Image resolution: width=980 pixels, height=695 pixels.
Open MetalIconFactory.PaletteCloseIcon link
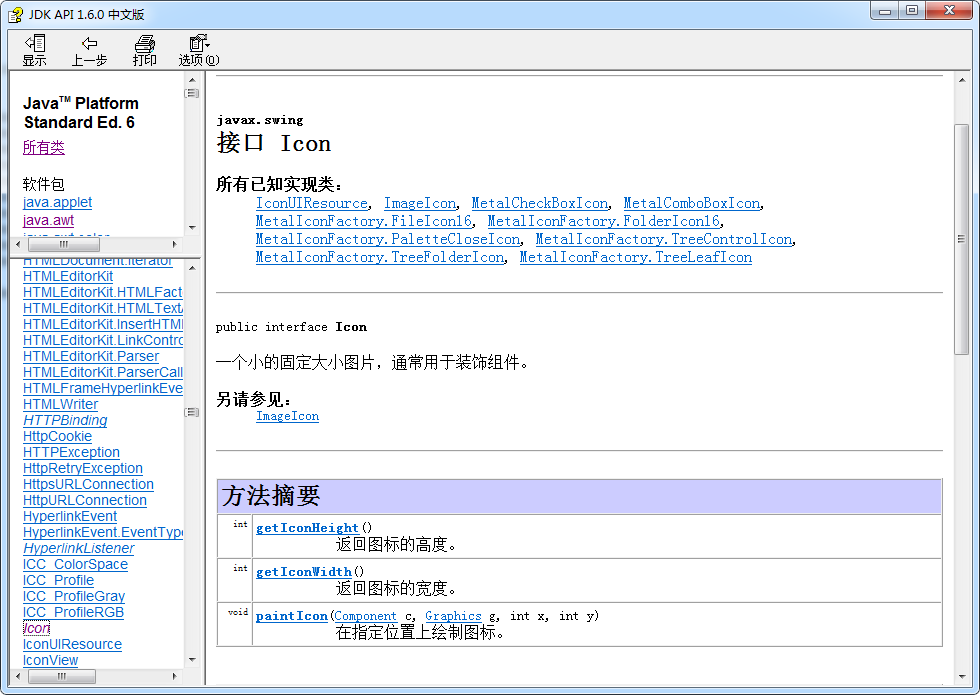coord(388,239)
